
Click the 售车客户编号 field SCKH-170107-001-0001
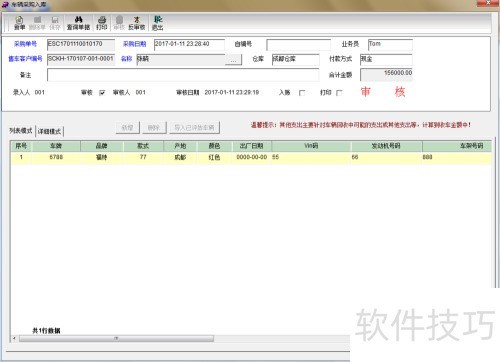(81, 59)
